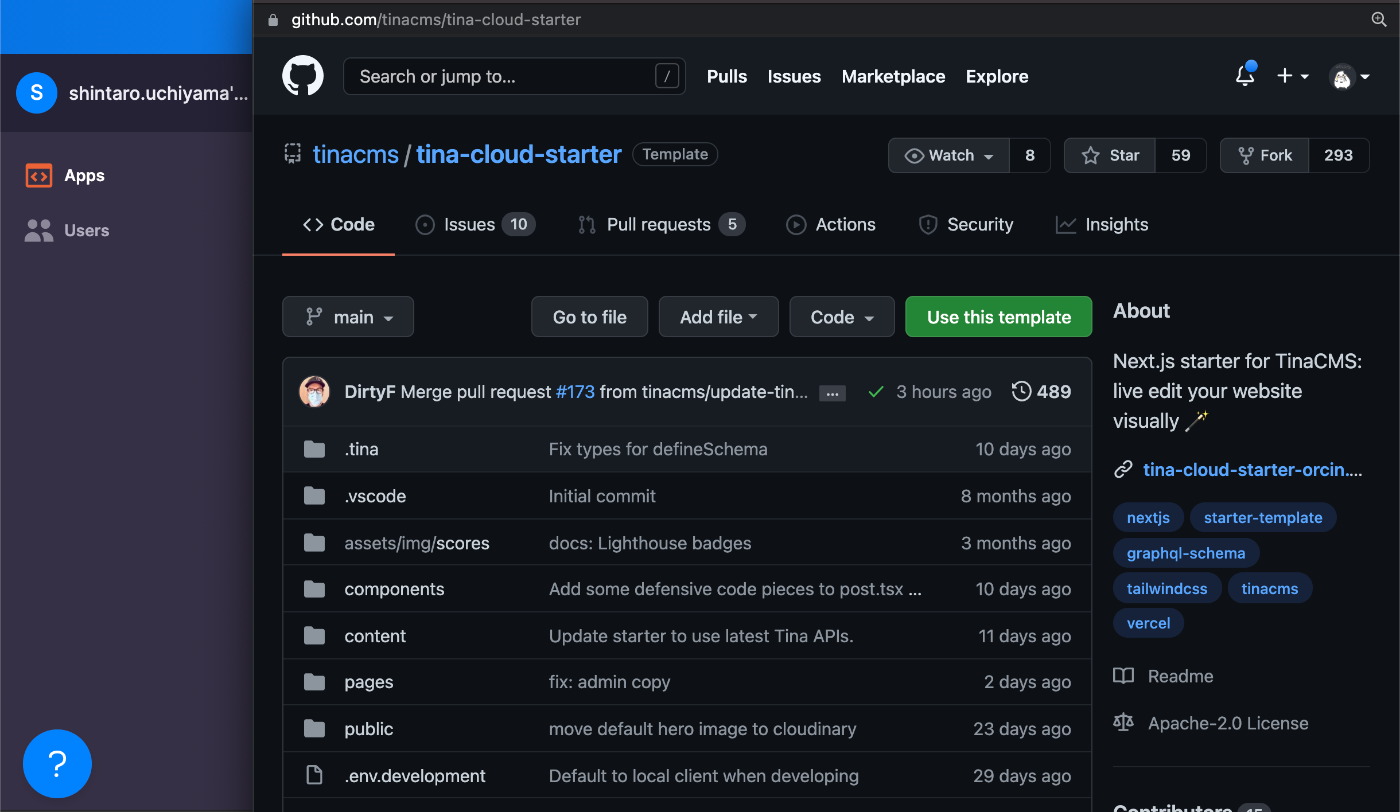Click the repository template icon beside tinacms

click(293, 154)
